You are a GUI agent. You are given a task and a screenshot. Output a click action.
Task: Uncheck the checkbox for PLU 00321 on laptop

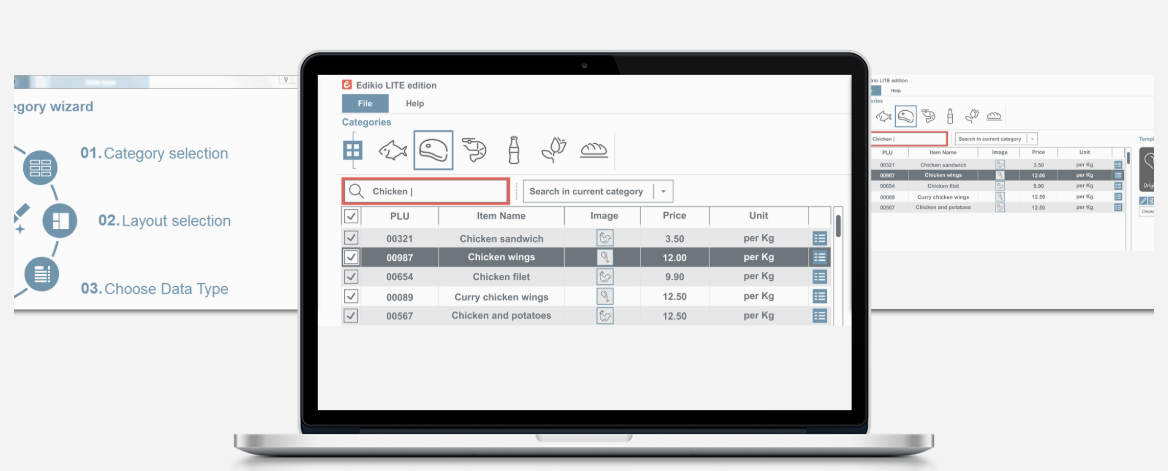click(x=351, y=238)
